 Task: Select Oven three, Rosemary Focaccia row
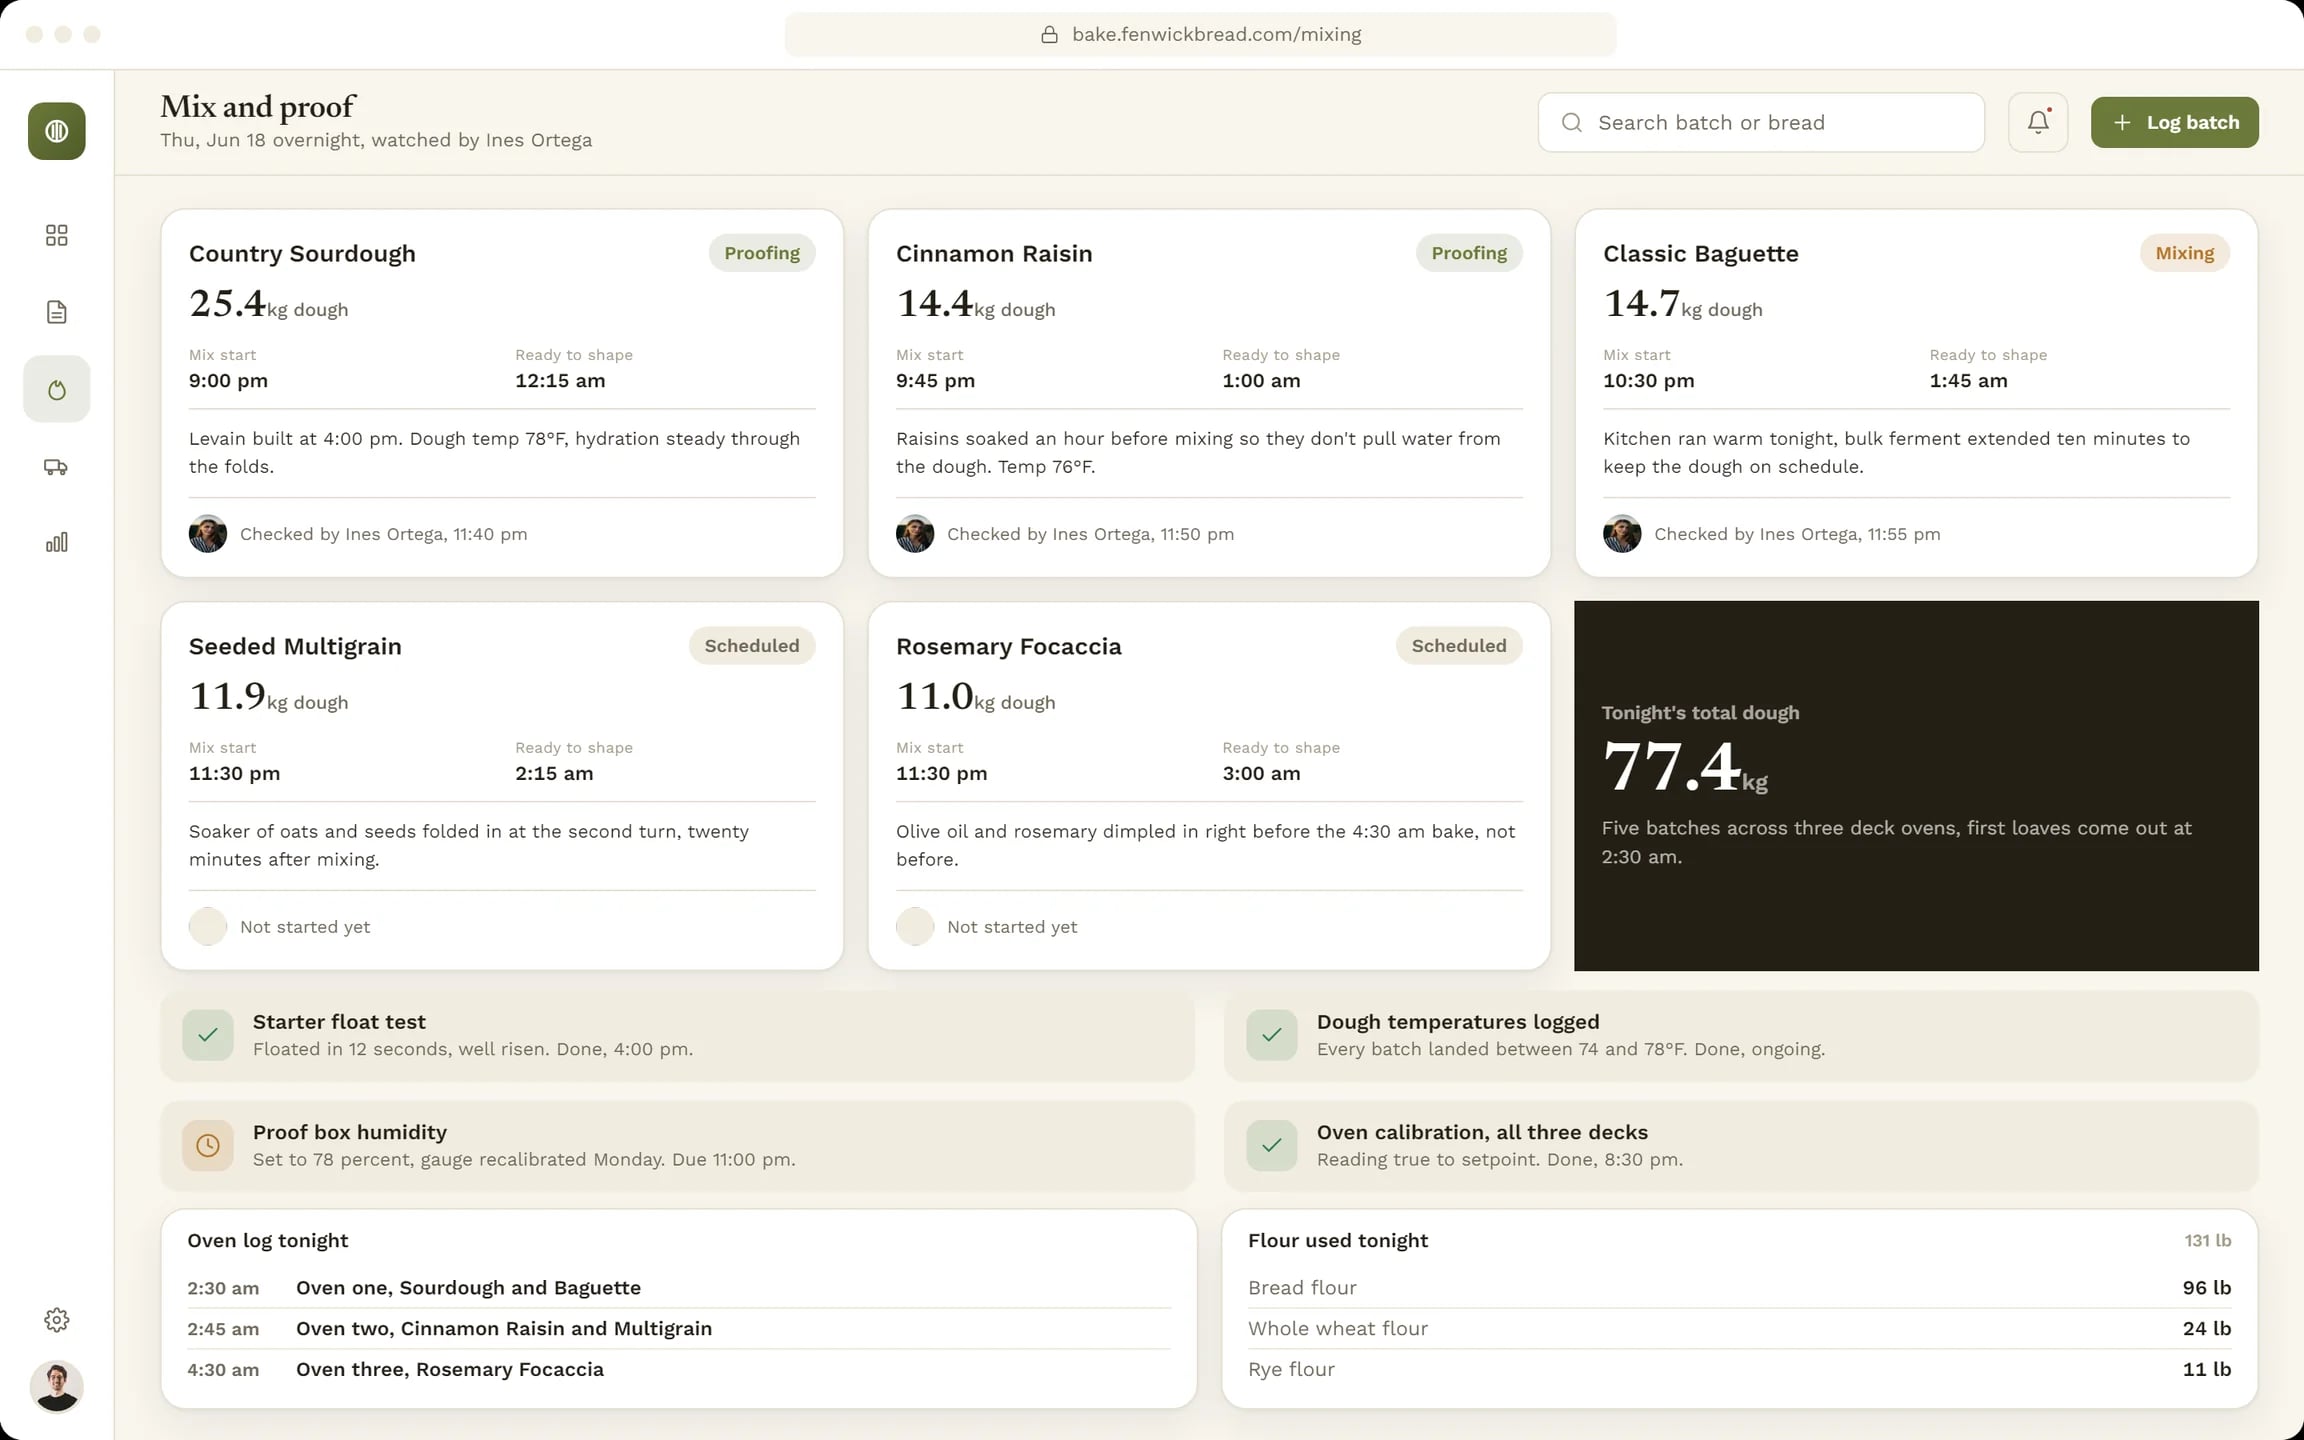click(679, 1370)
